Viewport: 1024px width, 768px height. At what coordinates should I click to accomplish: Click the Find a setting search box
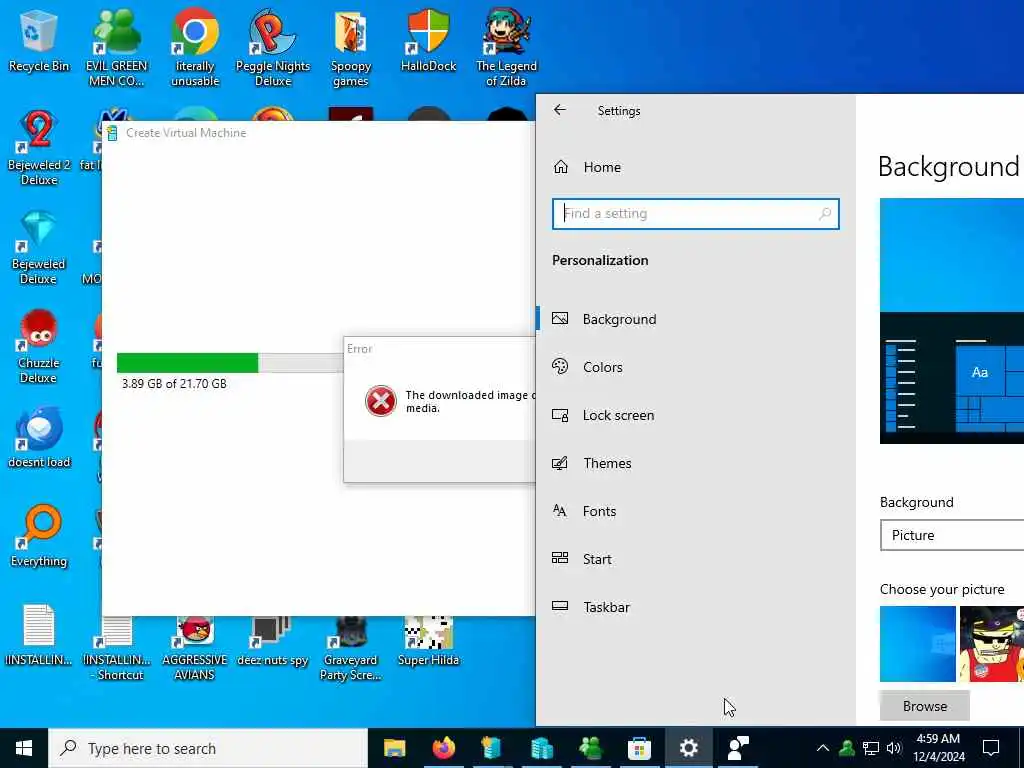(x=696, y=214)
